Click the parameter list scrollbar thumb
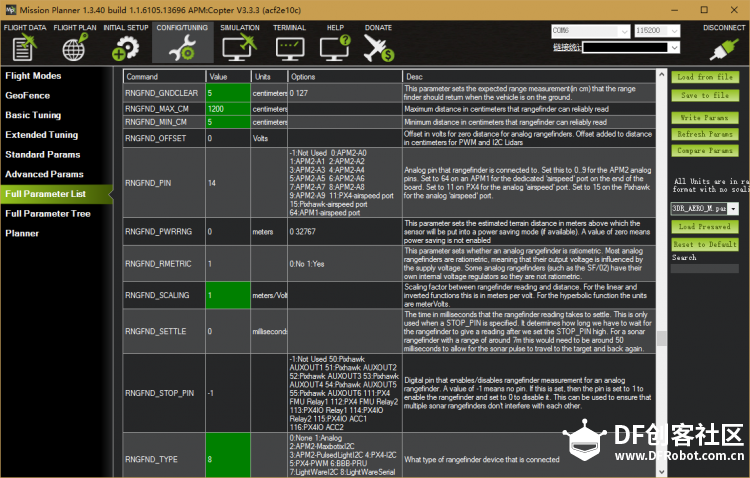 (662, 338)
